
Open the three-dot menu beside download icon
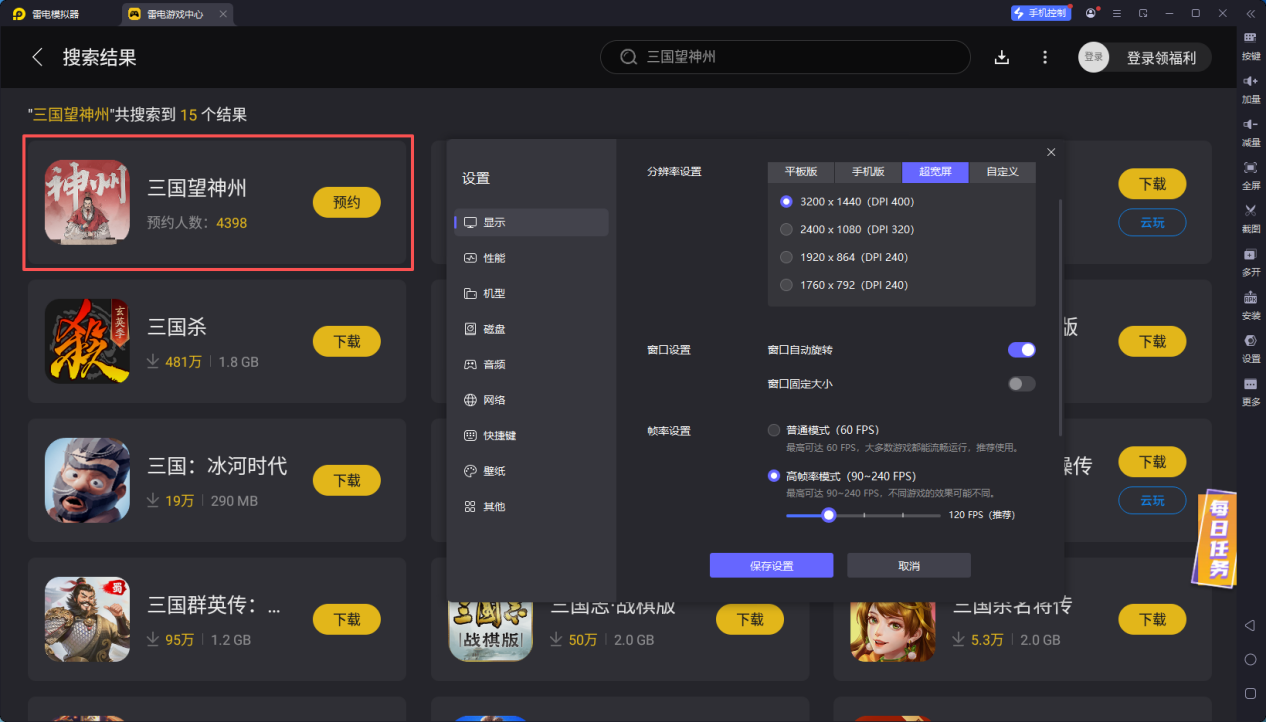click(x=1044, y=57)
